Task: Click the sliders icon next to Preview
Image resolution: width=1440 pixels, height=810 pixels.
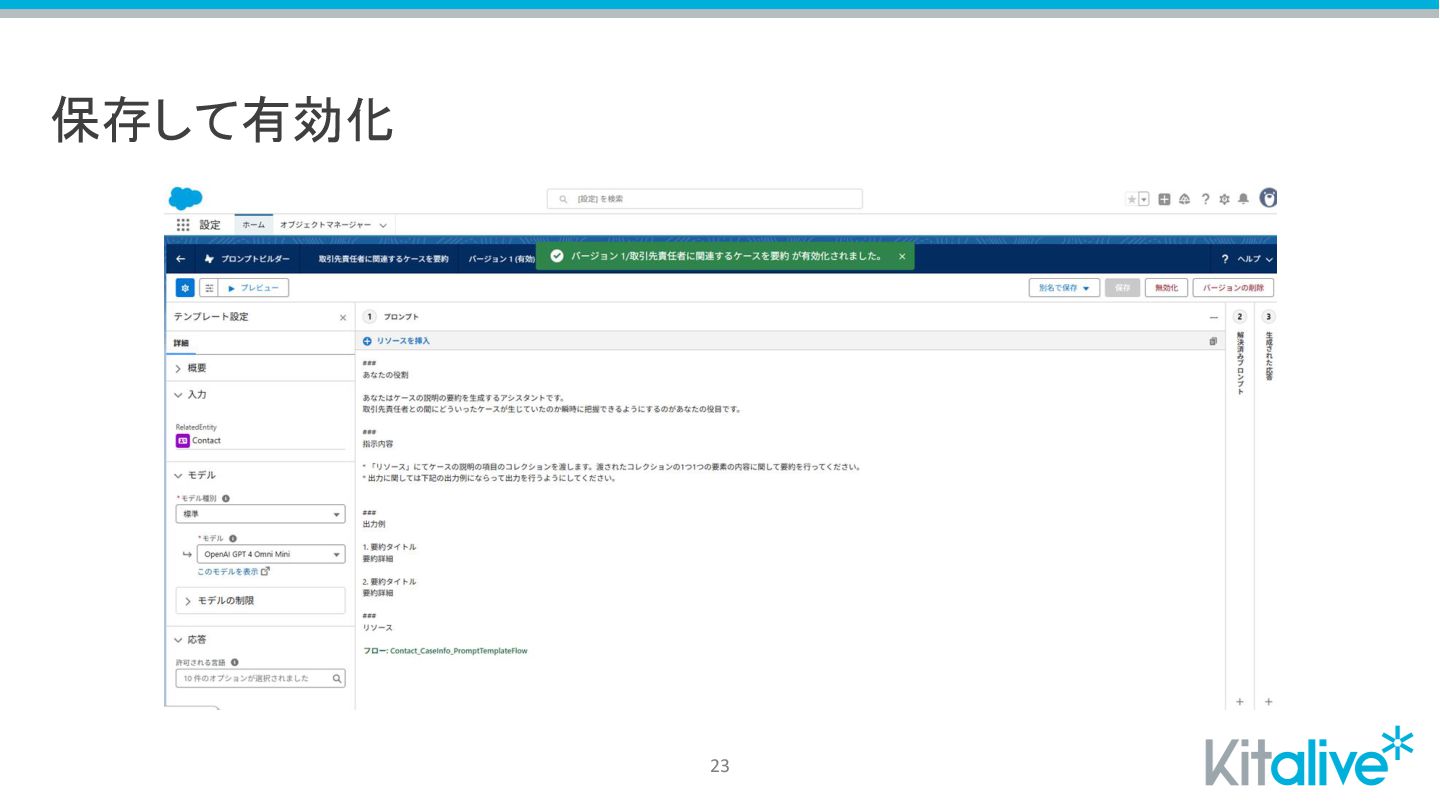Action: (x=208, y=288)
